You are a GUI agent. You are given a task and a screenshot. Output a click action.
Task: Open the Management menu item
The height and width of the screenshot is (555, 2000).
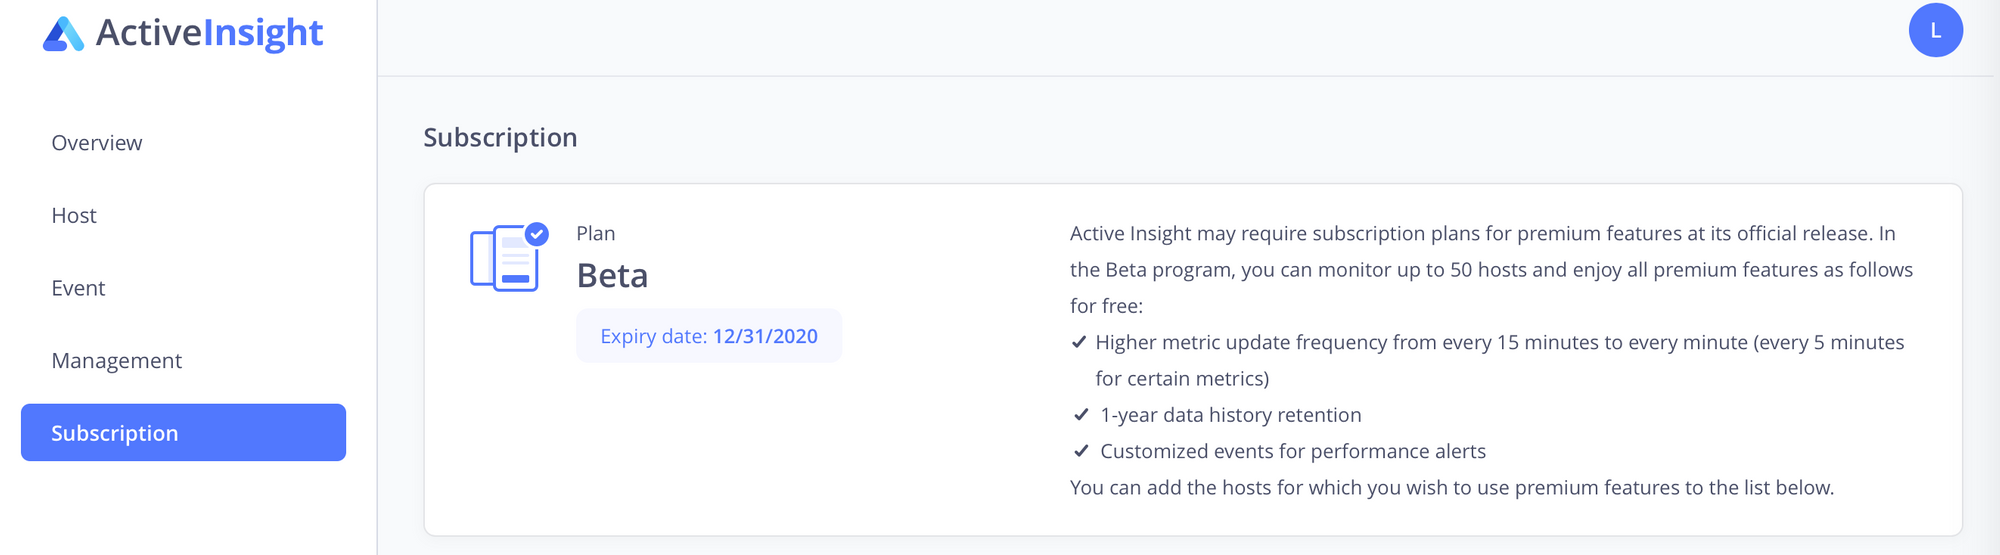[116, 361]
